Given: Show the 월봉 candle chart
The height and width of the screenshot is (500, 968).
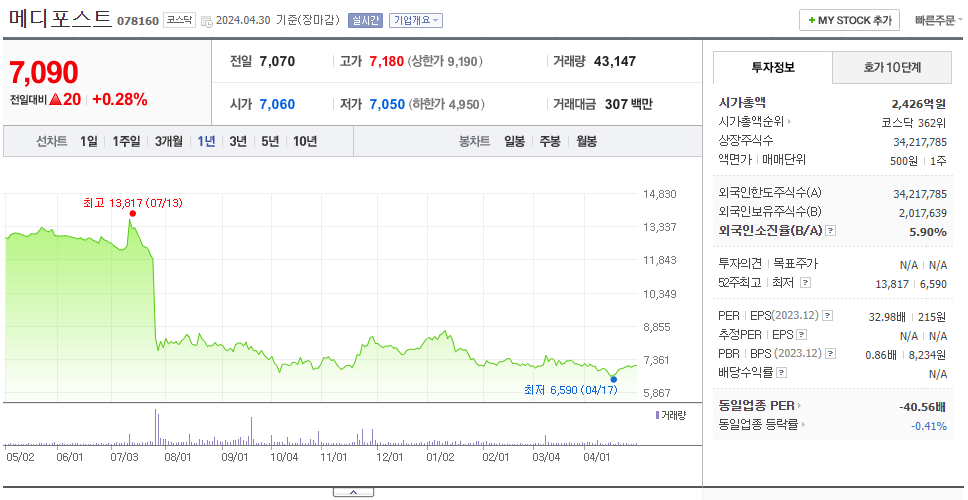Looking at the screenshot, I should point(586,141).
